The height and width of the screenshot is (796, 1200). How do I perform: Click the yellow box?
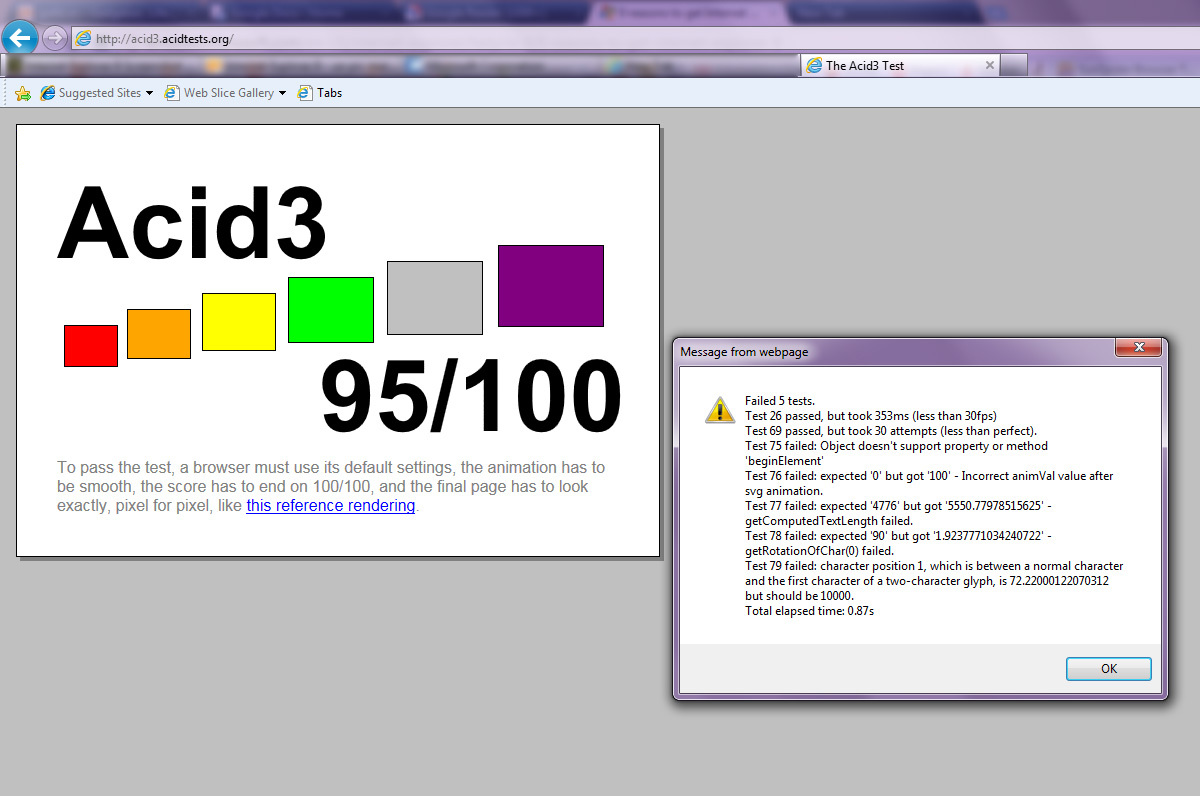point(239,322)
